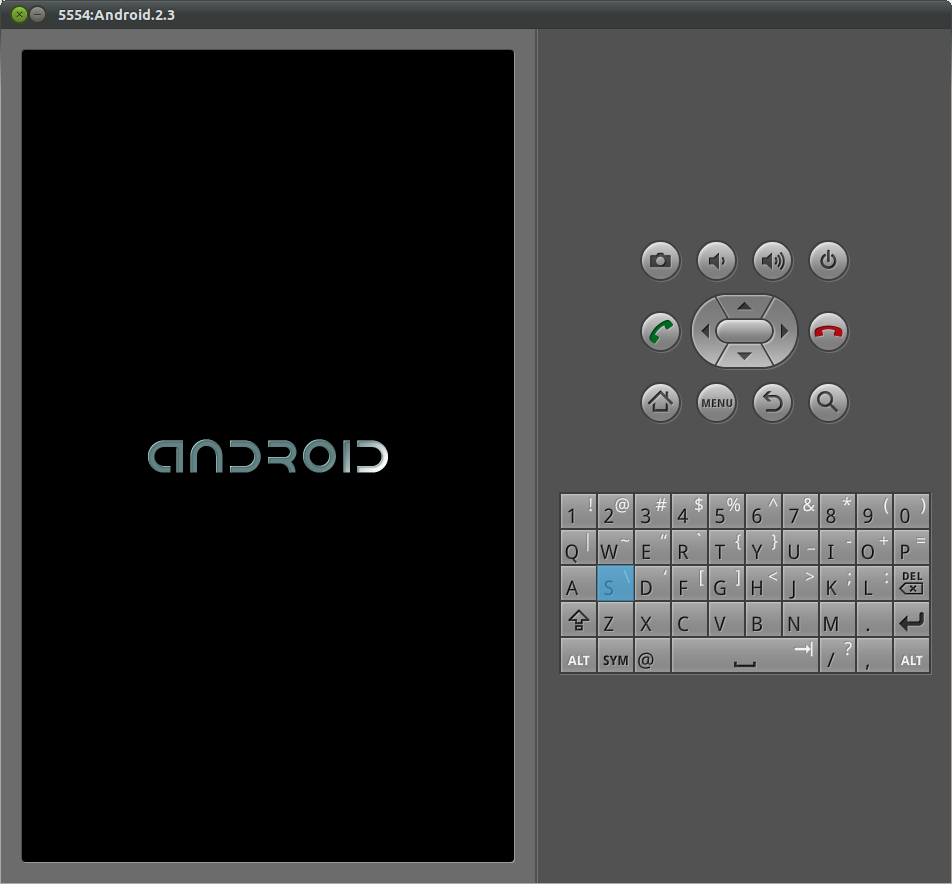Click the highlighted S key

tap(615, 583)
